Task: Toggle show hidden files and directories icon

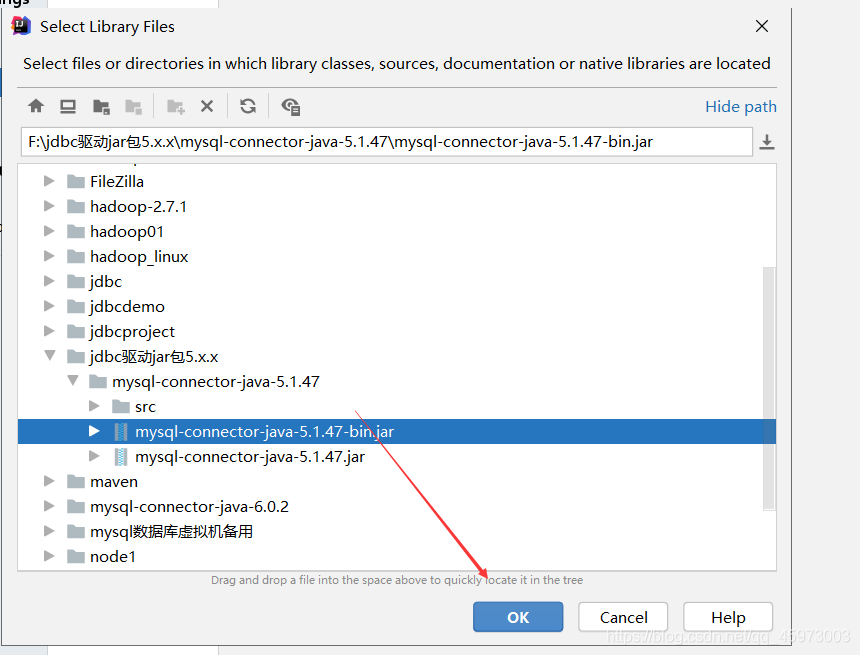Action: (290, 106)
